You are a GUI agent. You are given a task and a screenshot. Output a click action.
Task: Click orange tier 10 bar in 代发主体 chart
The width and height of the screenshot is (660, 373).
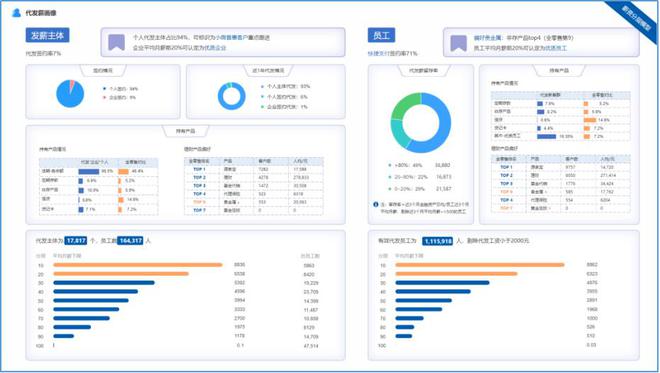coord(138,265)
